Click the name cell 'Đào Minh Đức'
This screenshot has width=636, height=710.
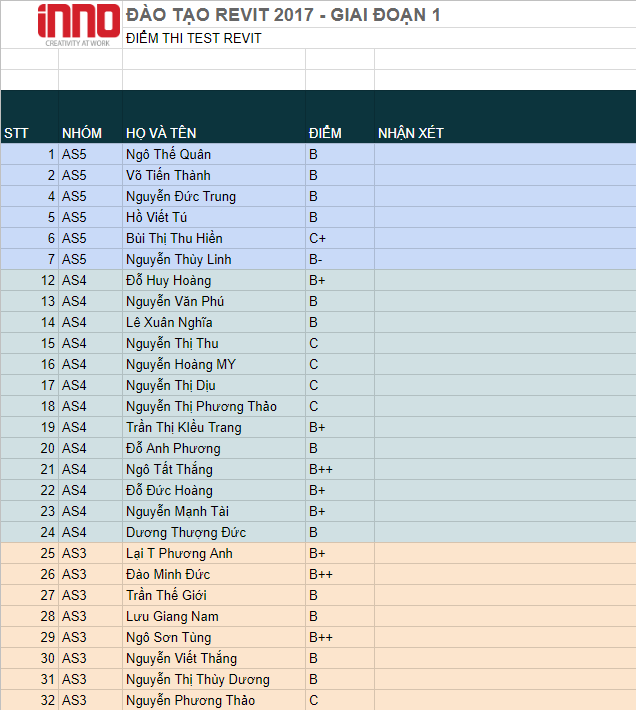click(x=168, y=574)
